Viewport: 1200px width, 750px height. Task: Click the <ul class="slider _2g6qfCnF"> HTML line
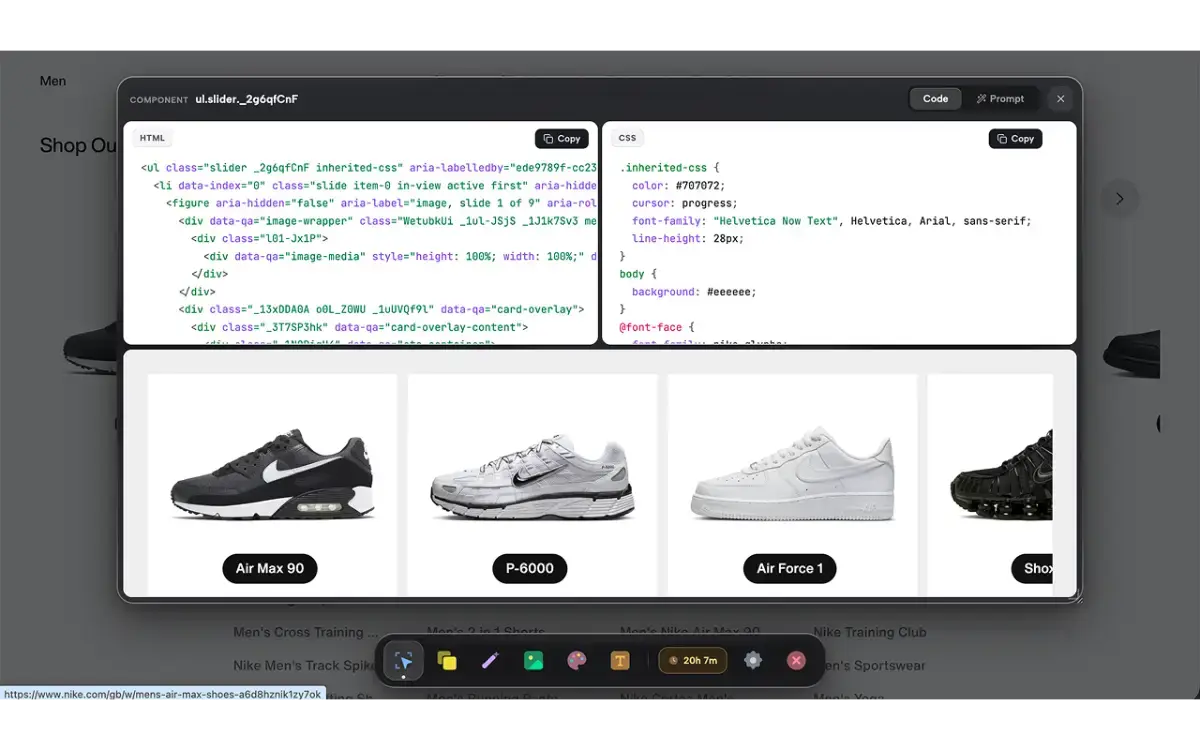click(369, 168)
